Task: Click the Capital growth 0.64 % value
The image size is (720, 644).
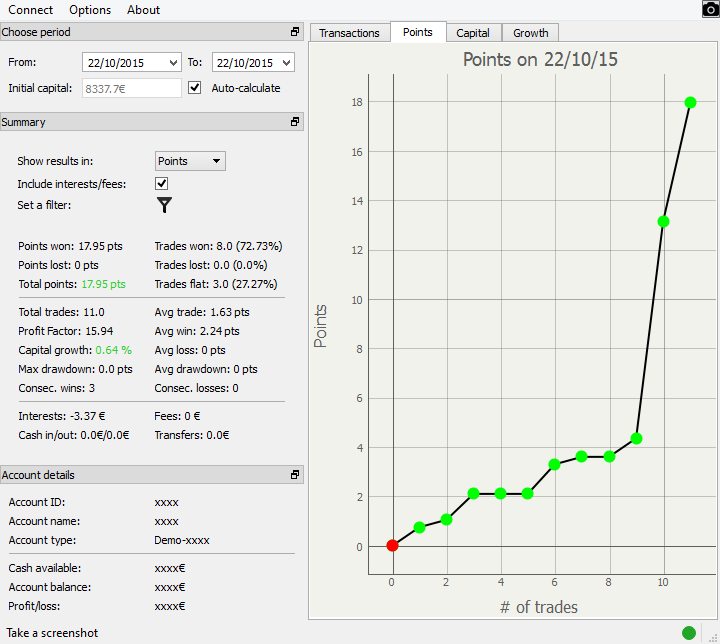Action: click(x=113, y=350)
